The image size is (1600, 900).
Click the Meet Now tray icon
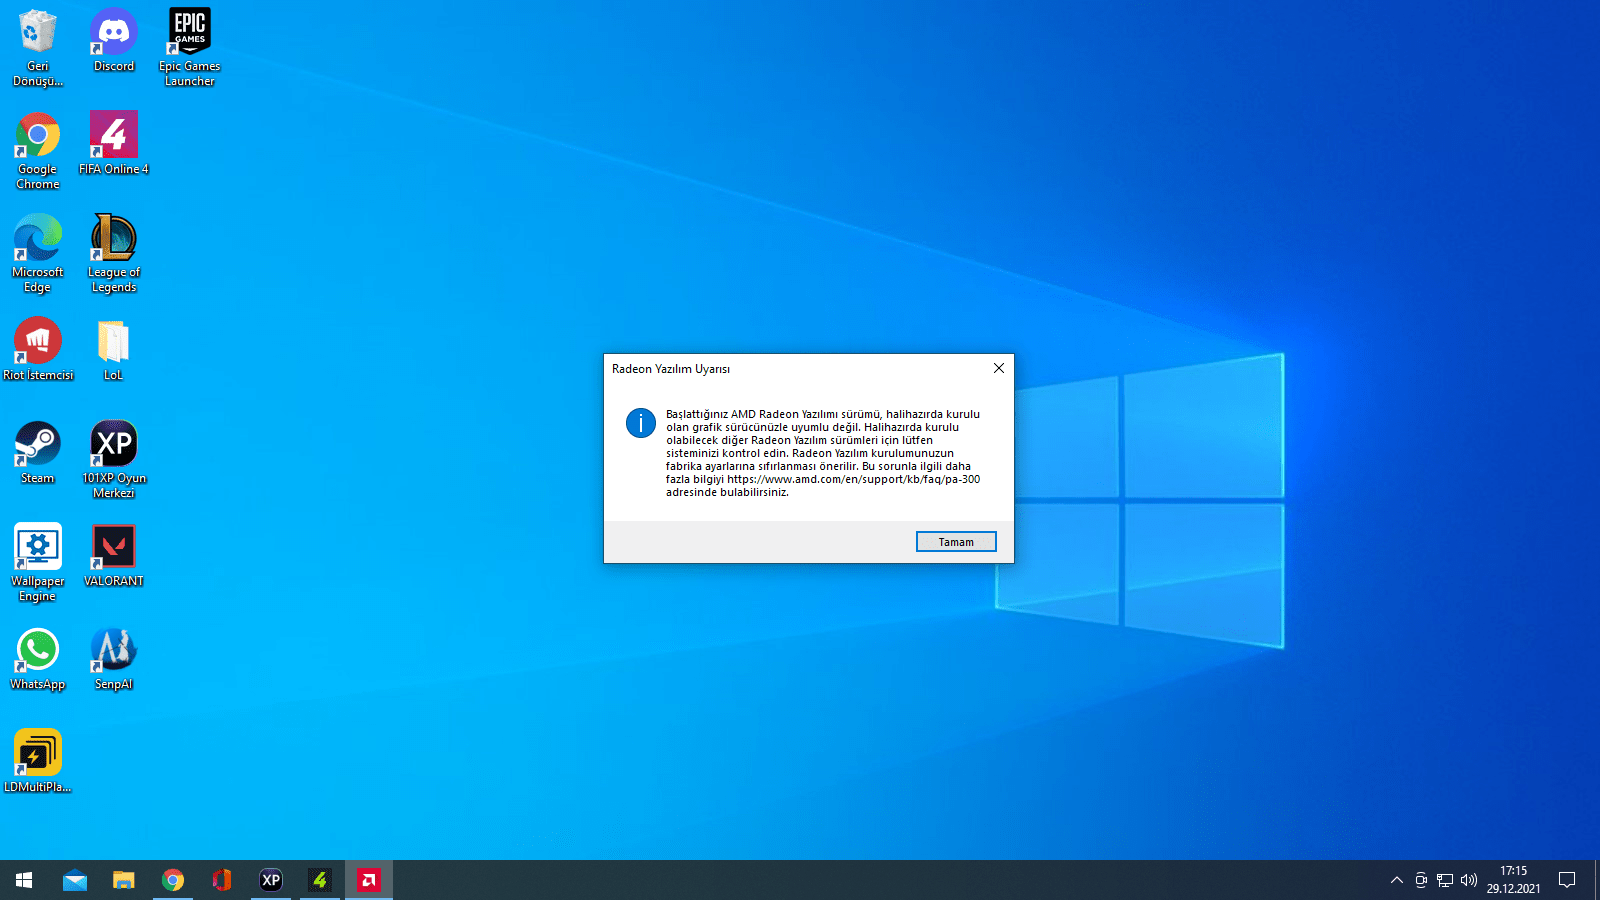(x=1421, y=880)
